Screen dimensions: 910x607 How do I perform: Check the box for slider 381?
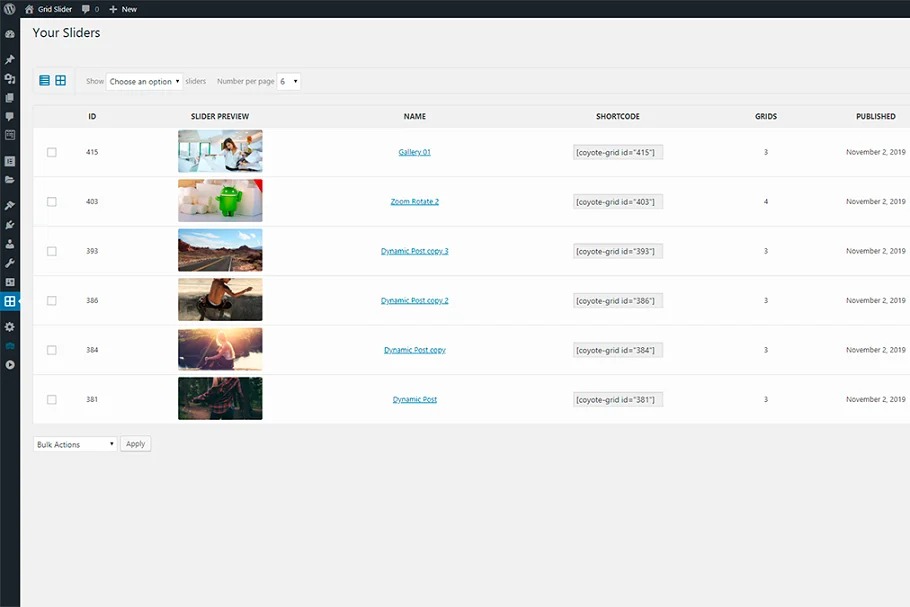coord(52,399)
